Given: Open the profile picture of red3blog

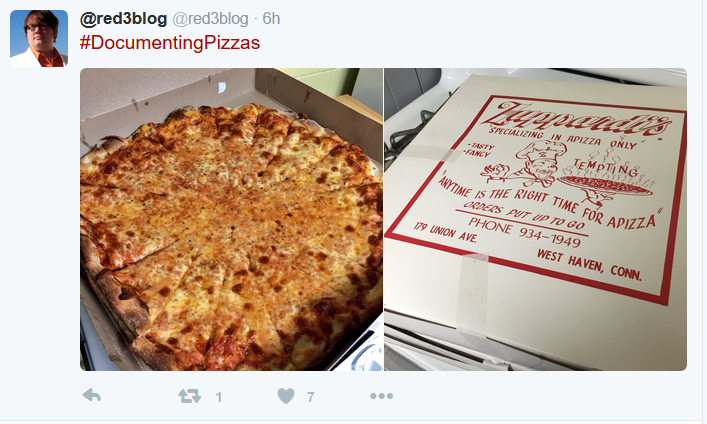Looking at the screenshot, I should (39, 38).
